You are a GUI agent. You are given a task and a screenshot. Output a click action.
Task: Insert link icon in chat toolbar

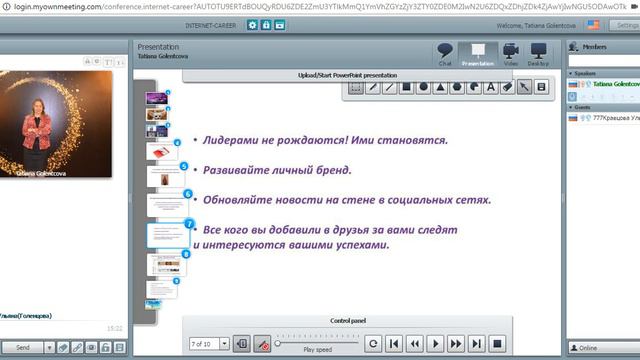click(x=77, y=348)
